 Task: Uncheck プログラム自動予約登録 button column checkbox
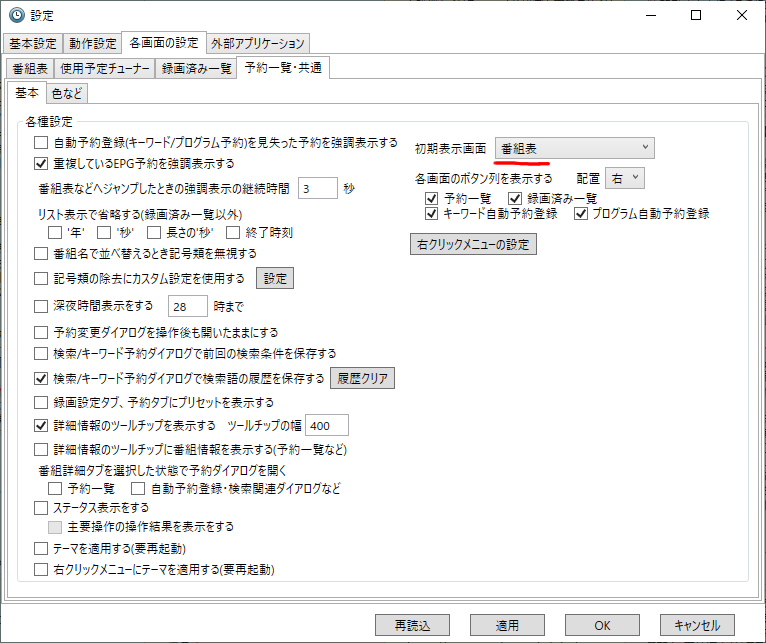point(581,214)
